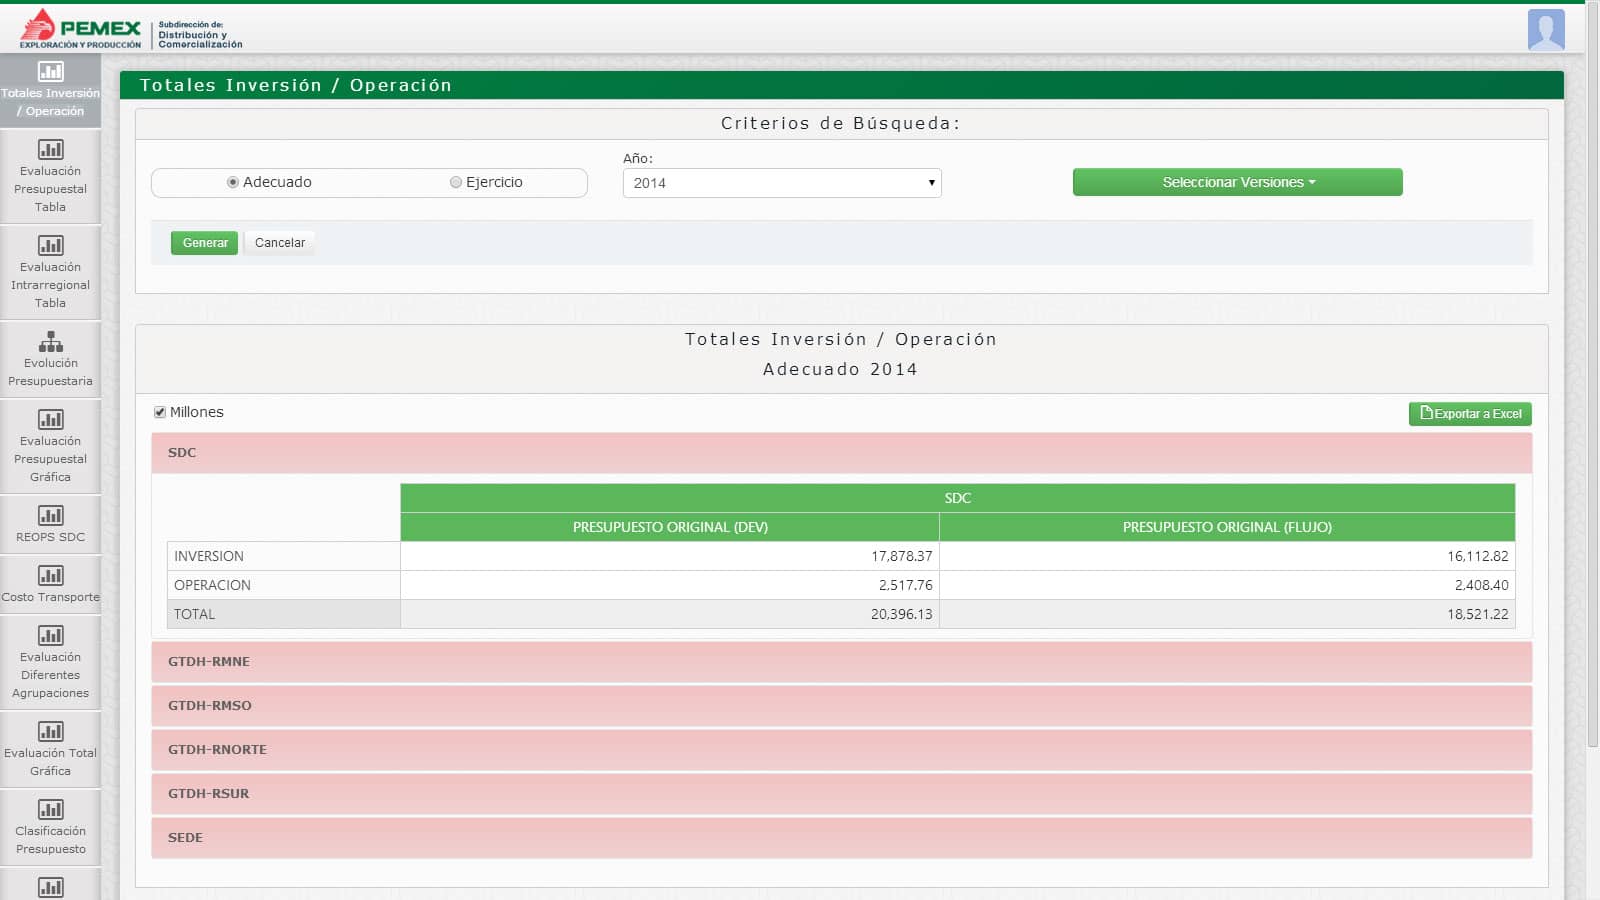The image size is (1600, 900).
Task: Open Evaluación Intrarregional Tabla sidebar icon
Action: pos(50,246)
